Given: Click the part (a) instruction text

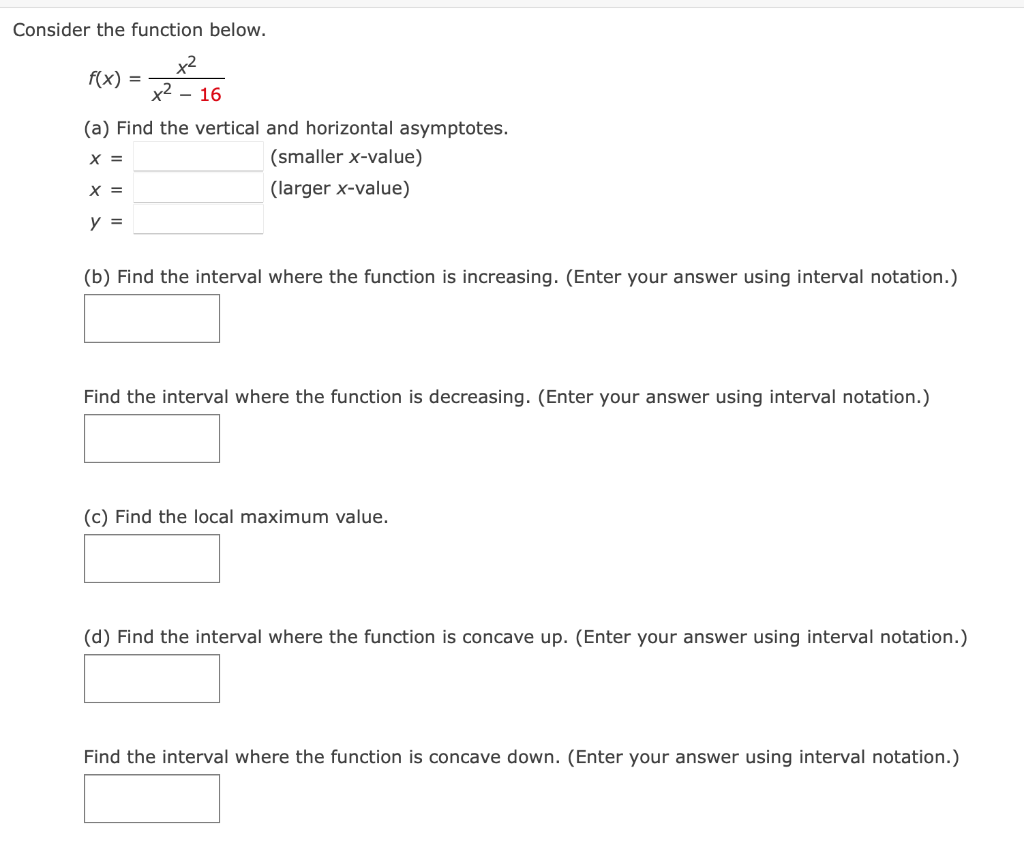Looking at the screenshot, I should pos(296,128).
